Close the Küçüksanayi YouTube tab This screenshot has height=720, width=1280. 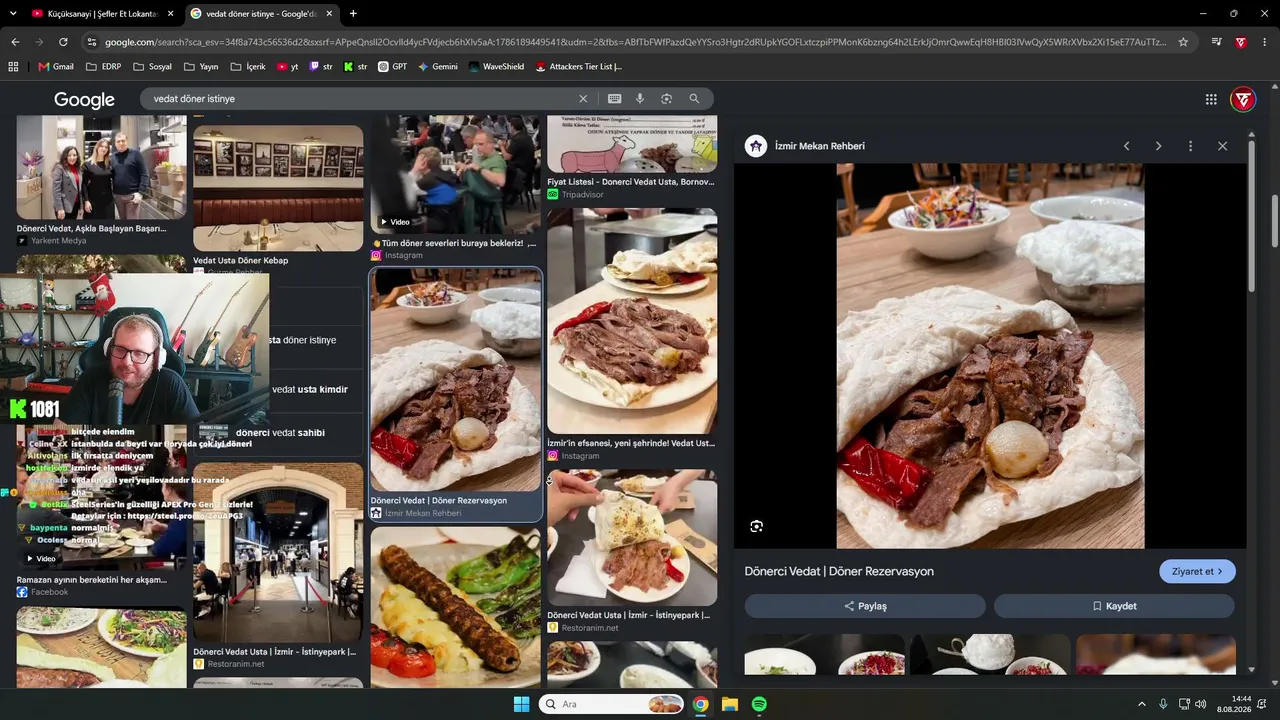point(170,14)
